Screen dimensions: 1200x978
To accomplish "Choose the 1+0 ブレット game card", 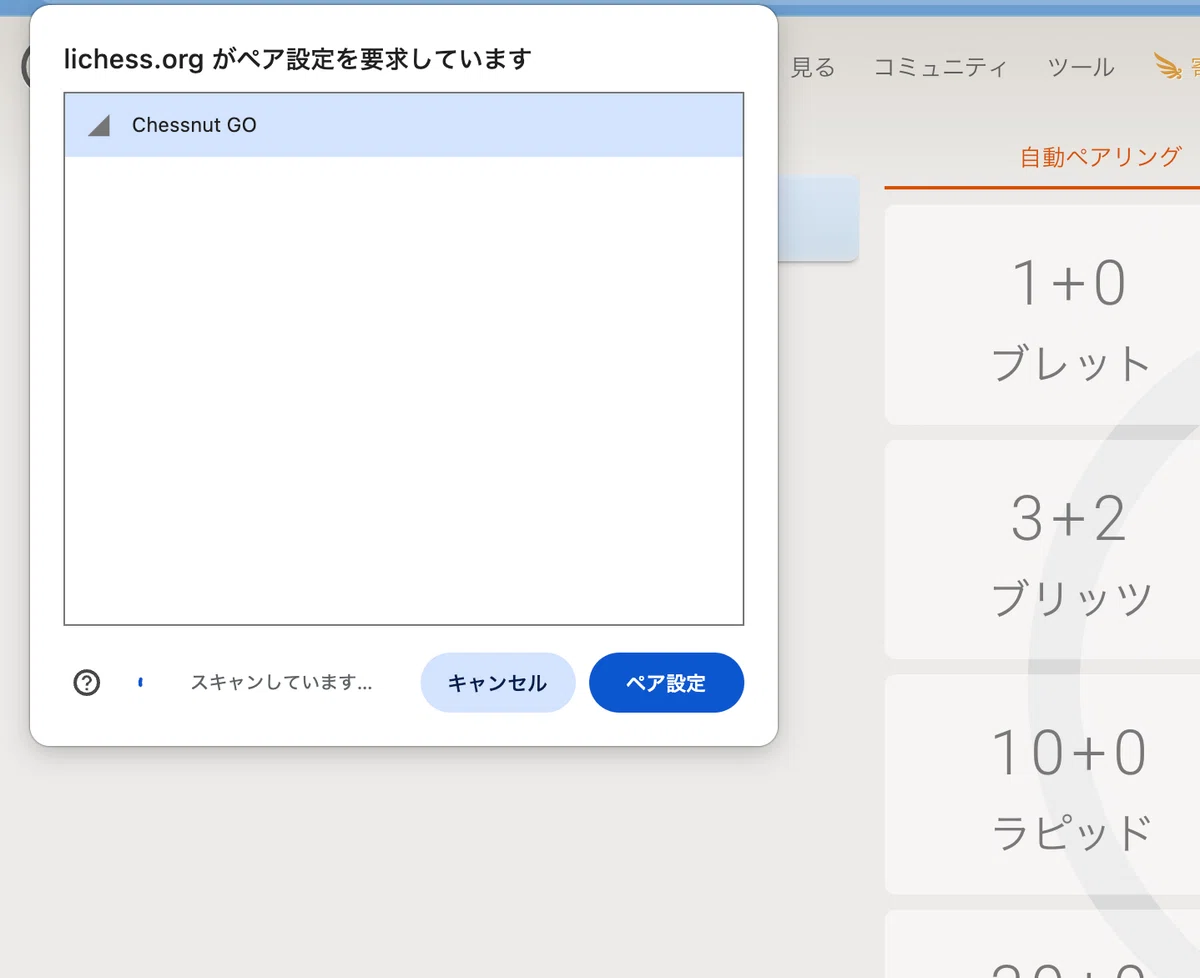I will pyautogui.click(x=1042, y=315).
